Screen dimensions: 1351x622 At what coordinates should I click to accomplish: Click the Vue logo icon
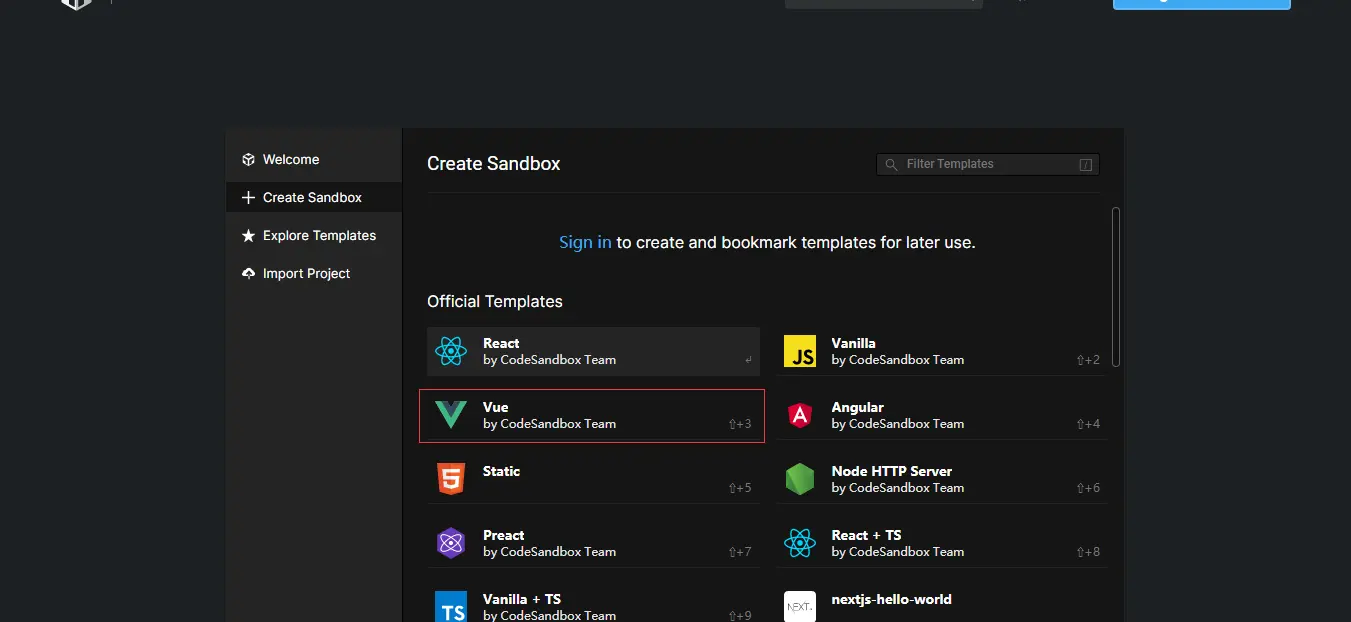pyautogui.click(x=451, y=415)
